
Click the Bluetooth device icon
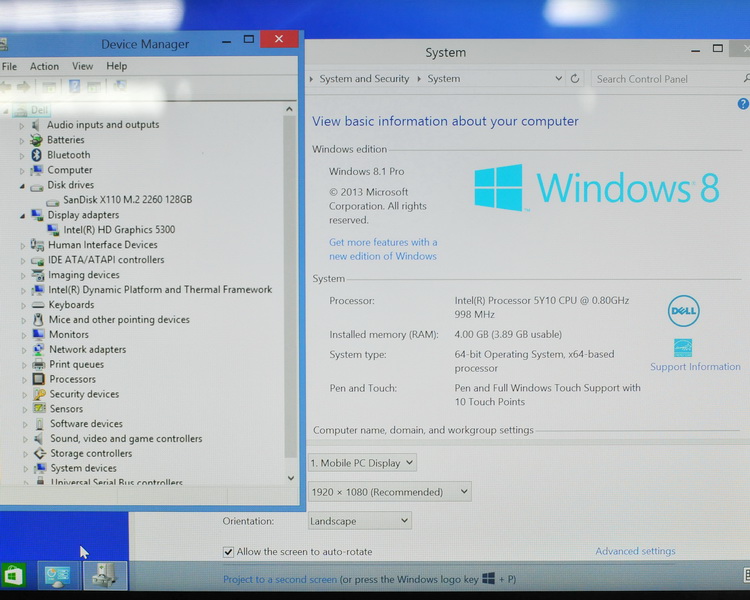point(36,155)
